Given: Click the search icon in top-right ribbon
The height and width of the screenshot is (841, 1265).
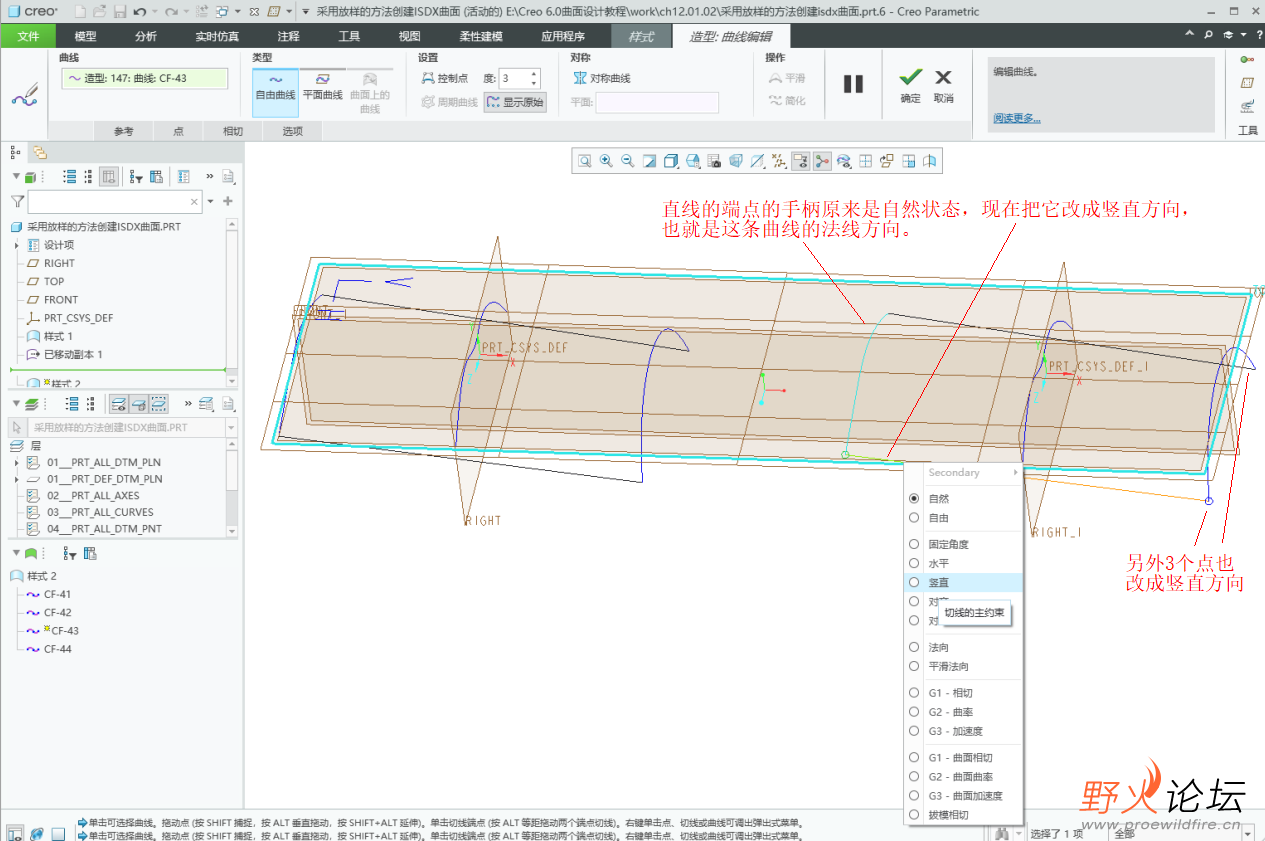Looking at the screenshot, I should (x=1209, y=34).
